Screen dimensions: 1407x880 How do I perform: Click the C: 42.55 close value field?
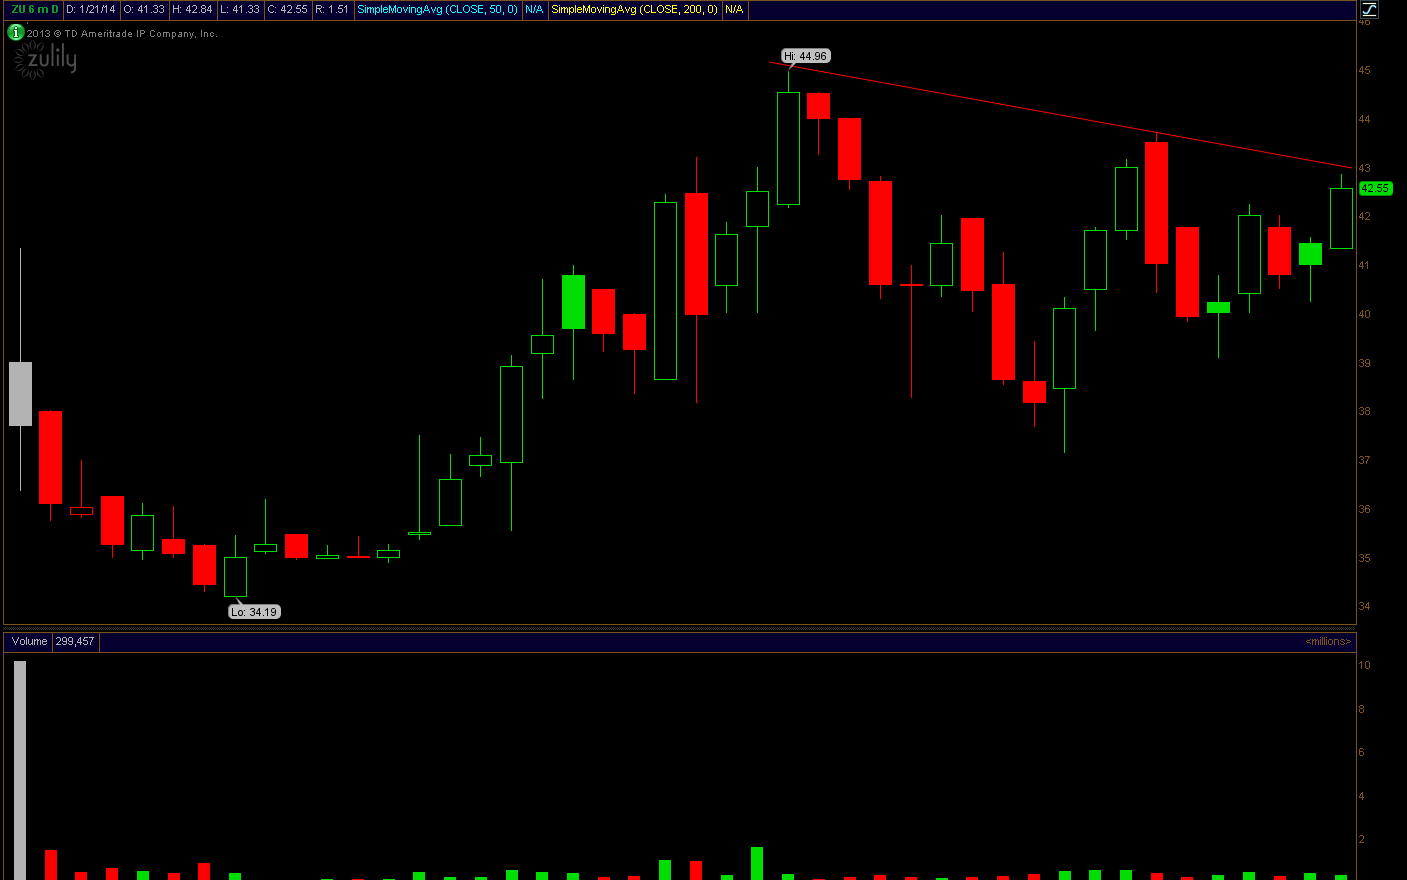coord(288,9)
